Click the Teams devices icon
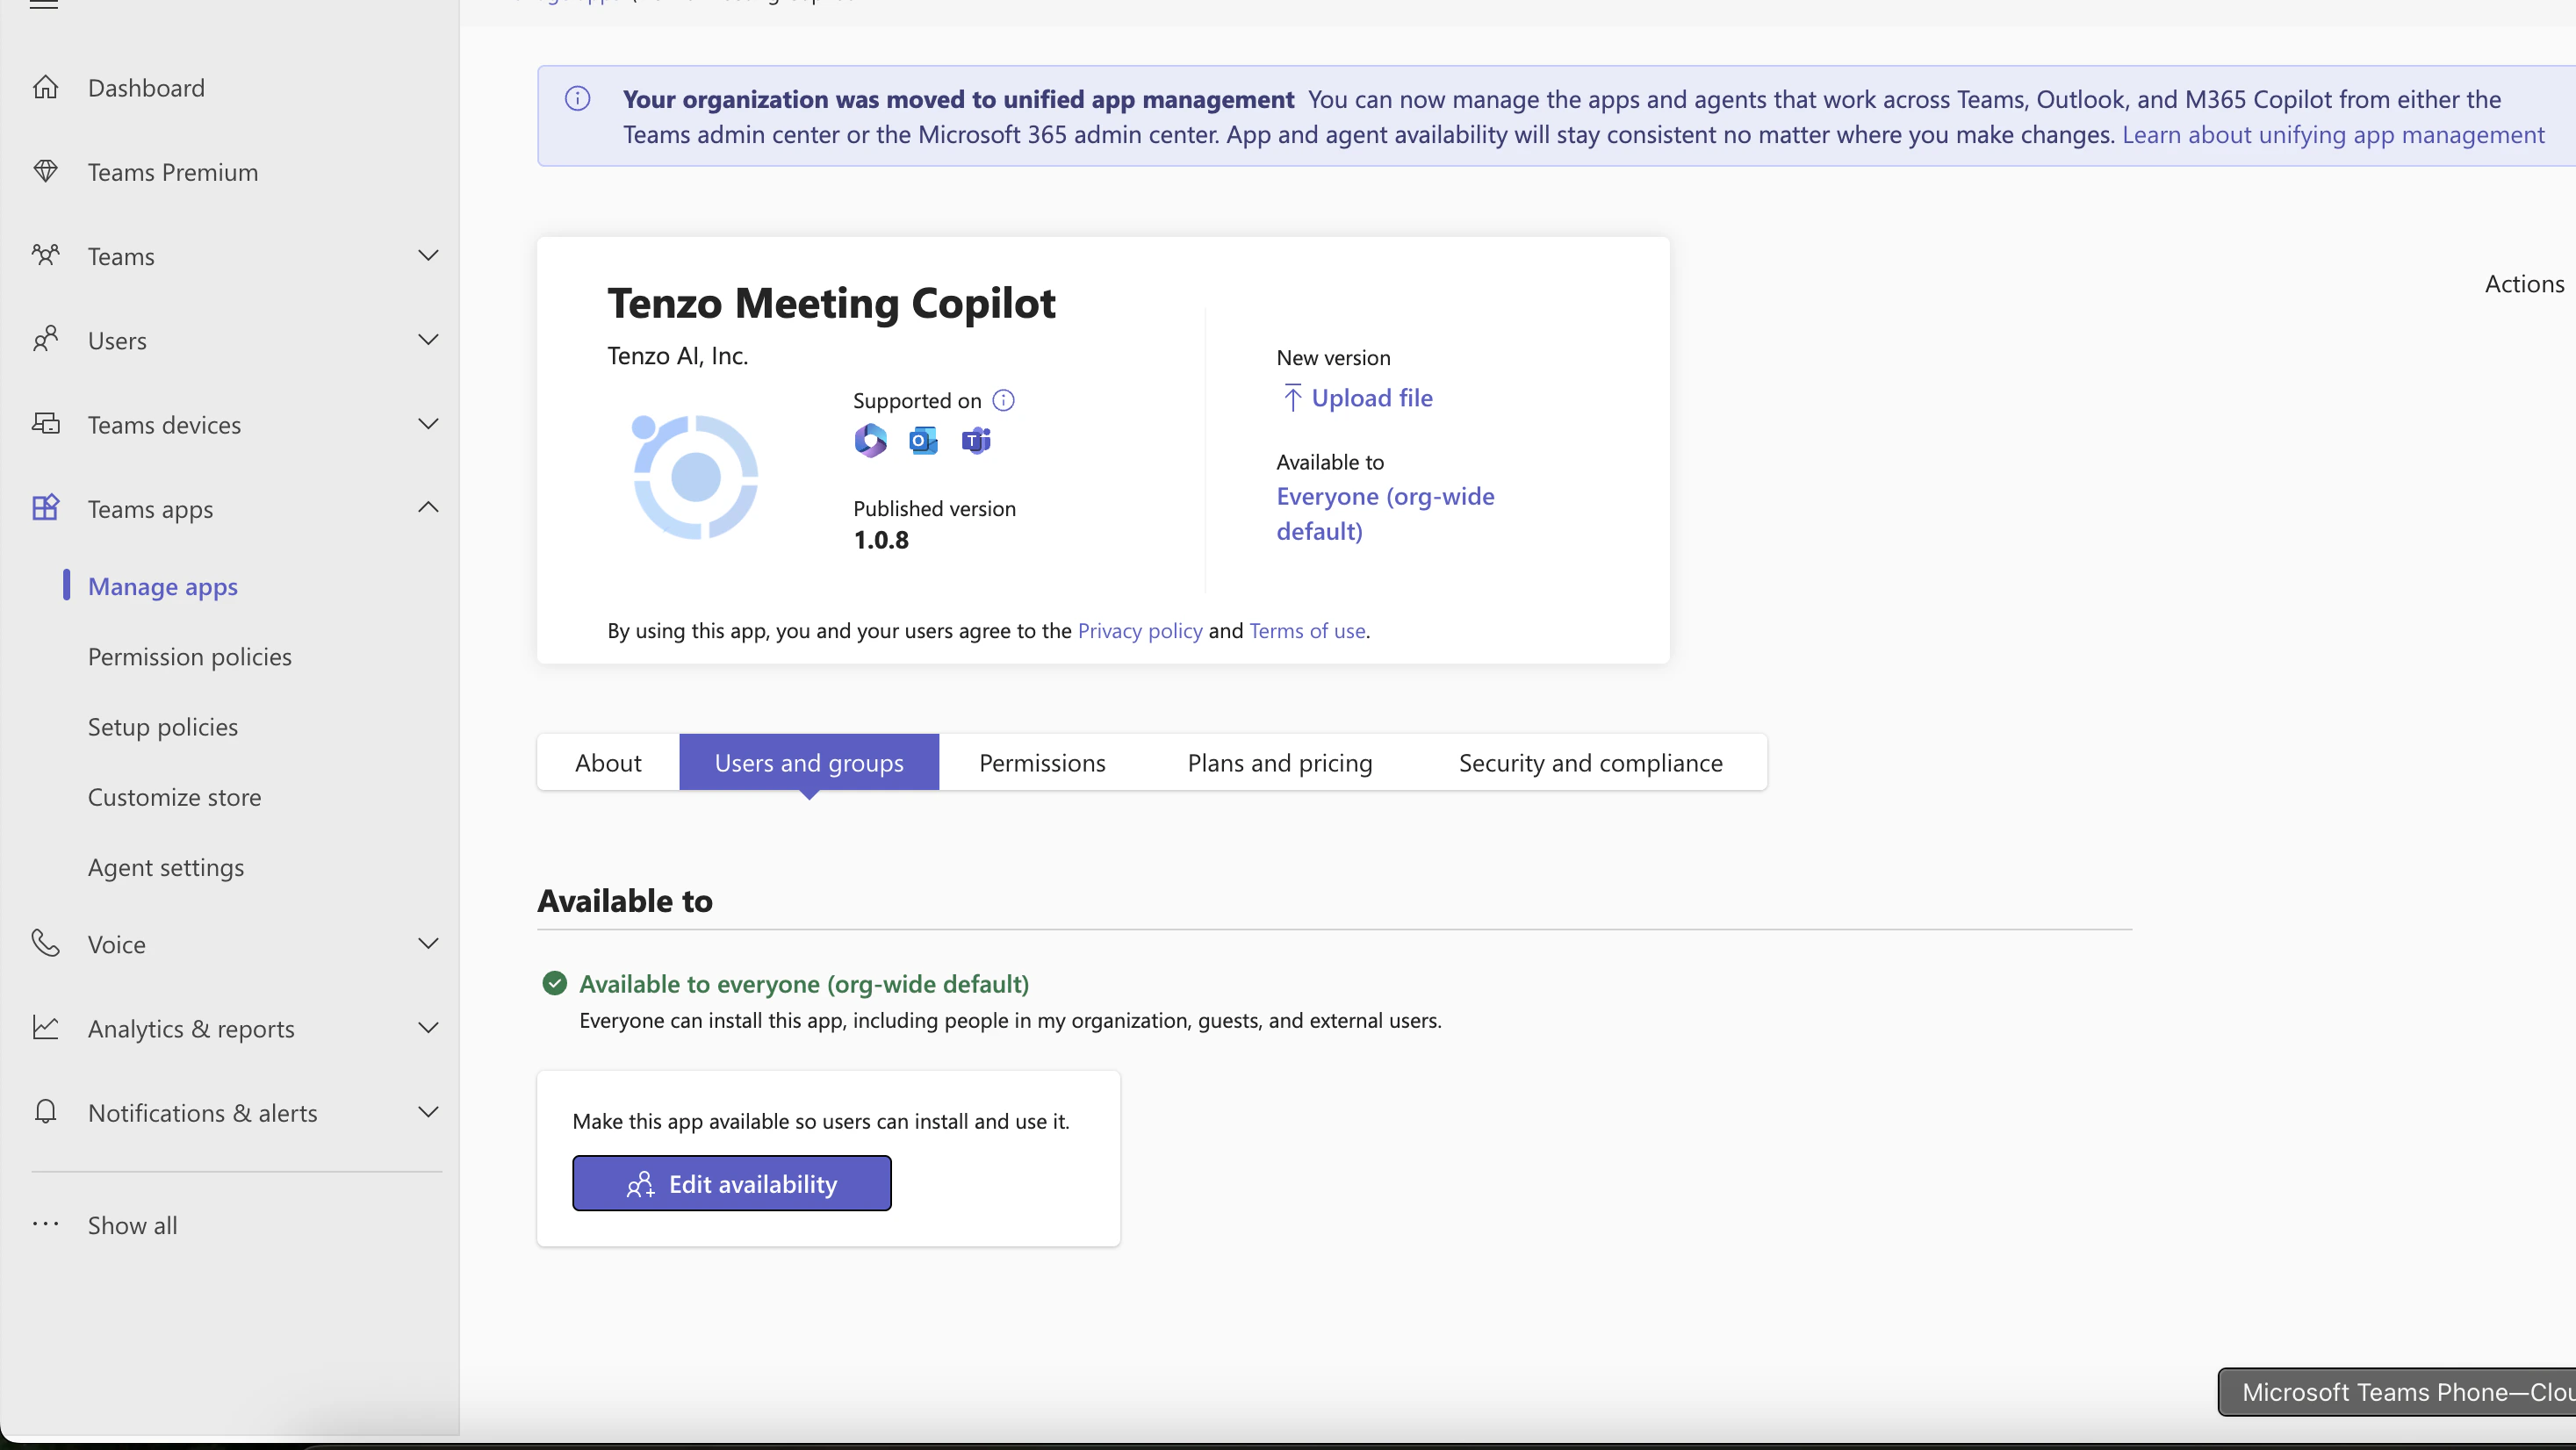 click(45, 424)
